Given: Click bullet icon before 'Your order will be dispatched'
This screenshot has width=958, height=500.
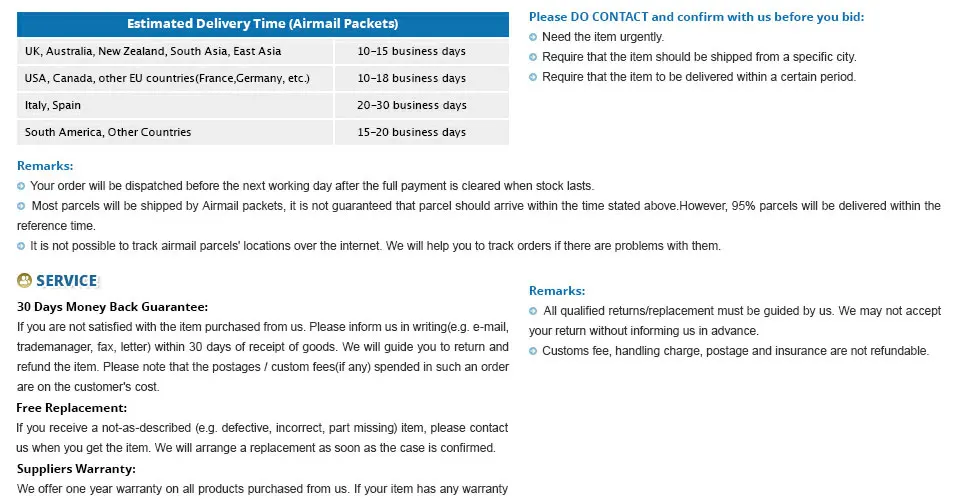Looking at the screenshot, I should (21, 186).
